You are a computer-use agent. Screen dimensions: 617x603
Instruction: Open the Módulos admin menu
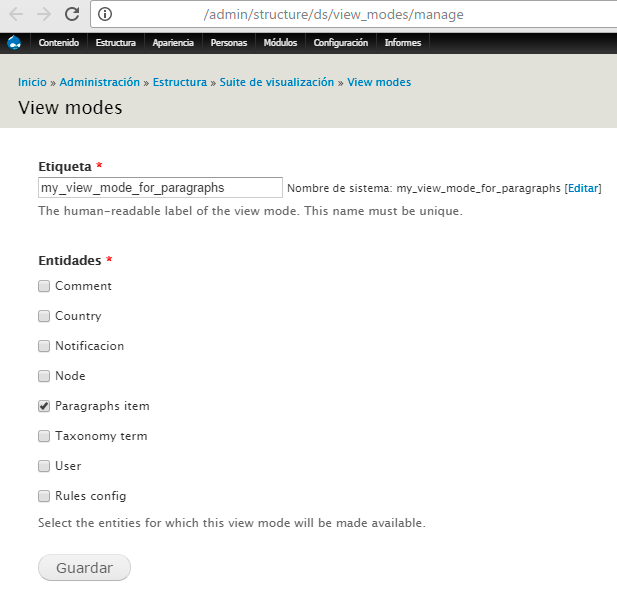point(280,43)
